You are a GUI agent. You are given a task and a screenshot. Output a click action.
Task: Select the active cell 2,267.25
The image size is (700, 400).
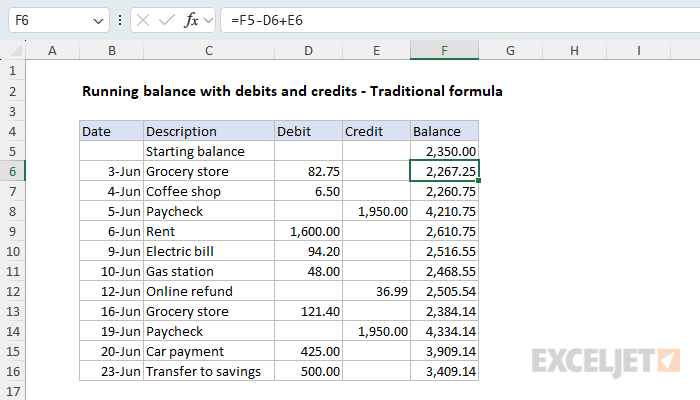[444, 171]
